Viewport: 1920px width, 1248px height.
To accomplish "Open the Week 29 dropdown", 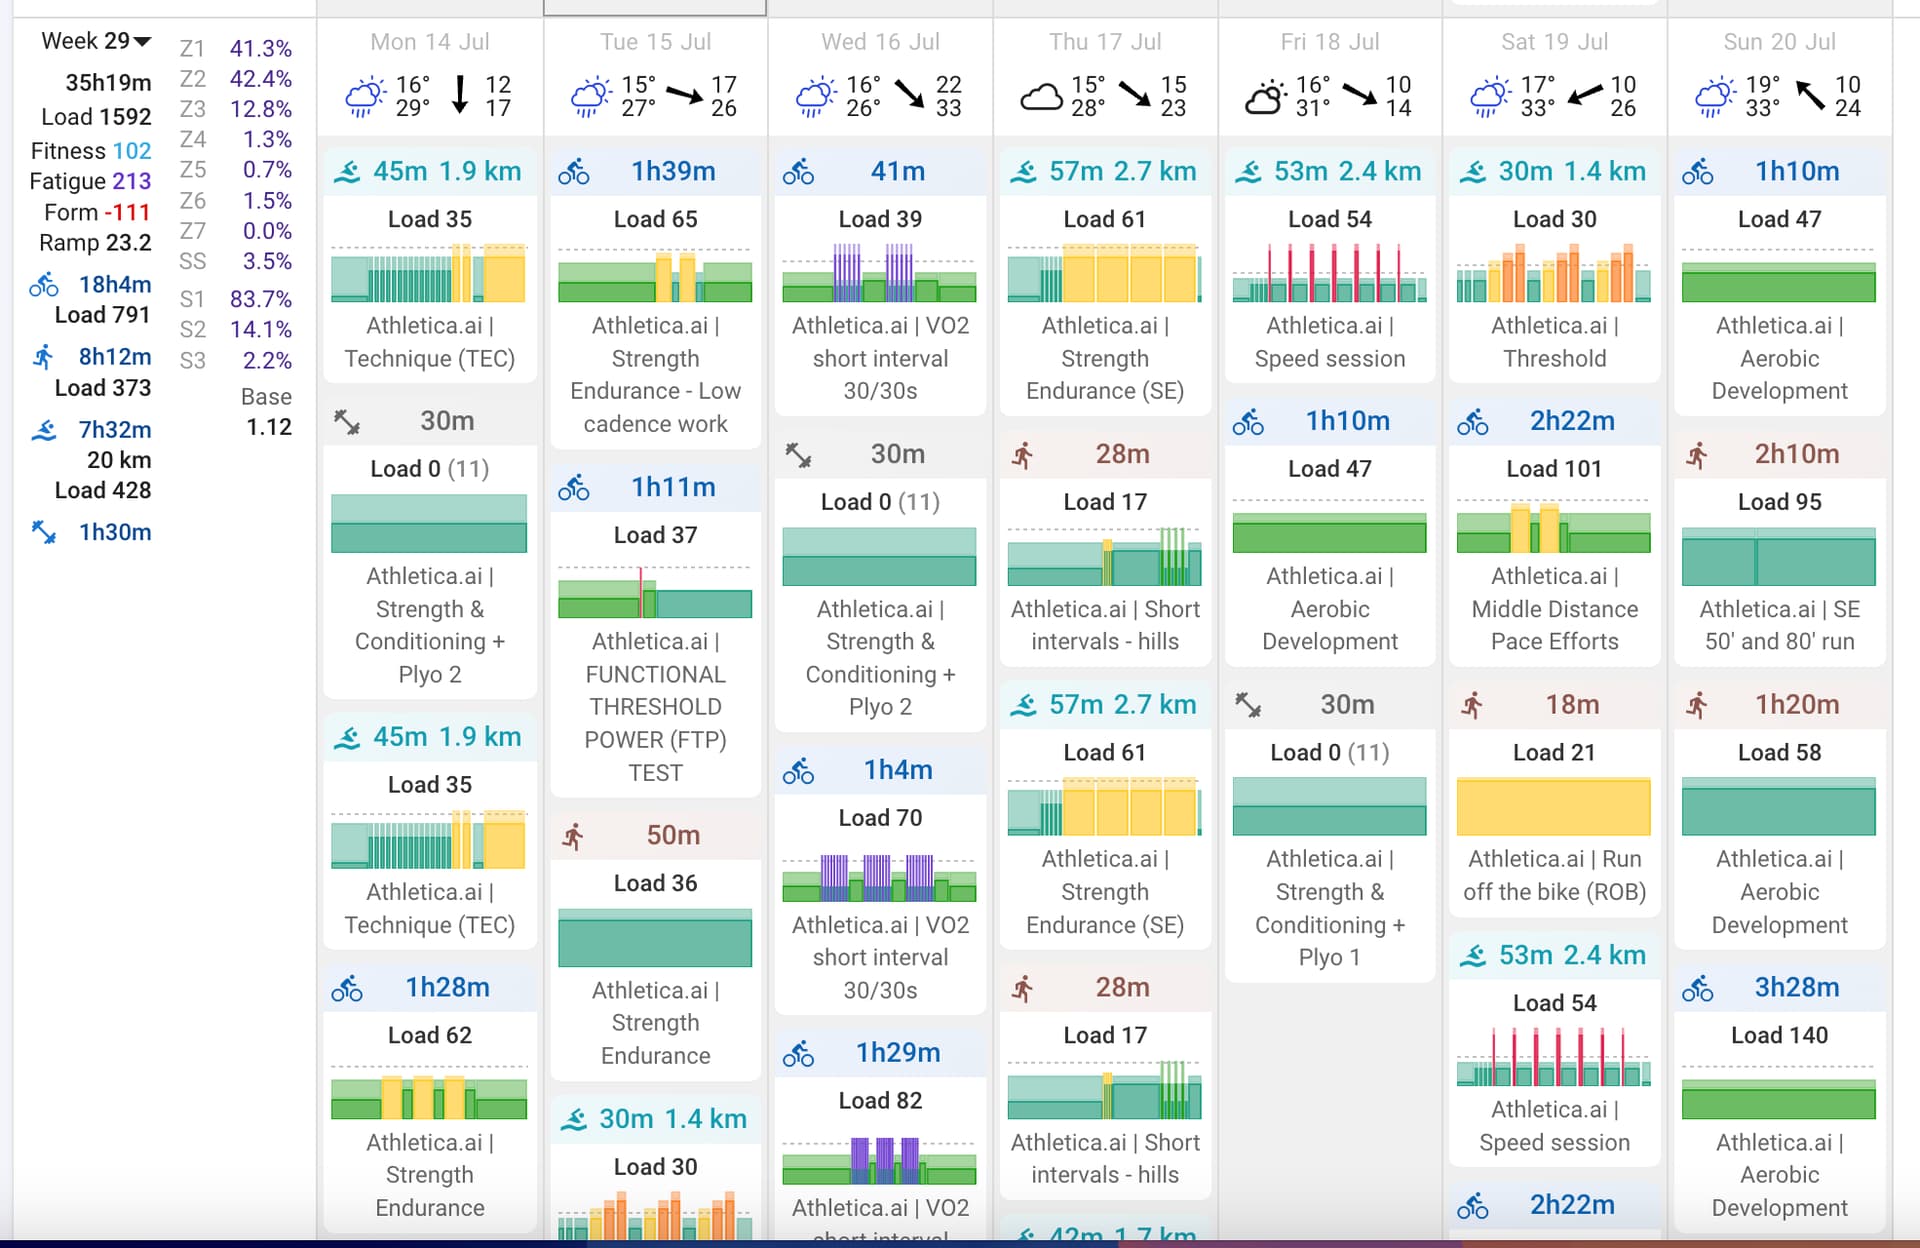I will [96, 41].
